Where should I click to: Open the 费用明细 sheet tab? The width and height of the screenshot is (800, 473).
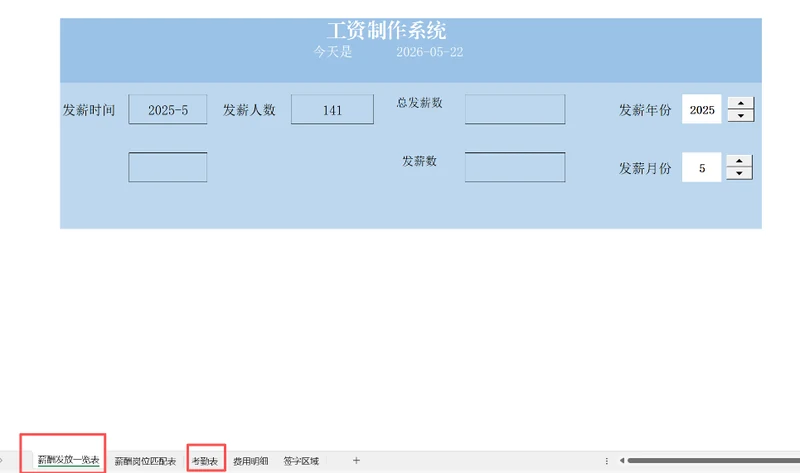(x=251, y=461)
